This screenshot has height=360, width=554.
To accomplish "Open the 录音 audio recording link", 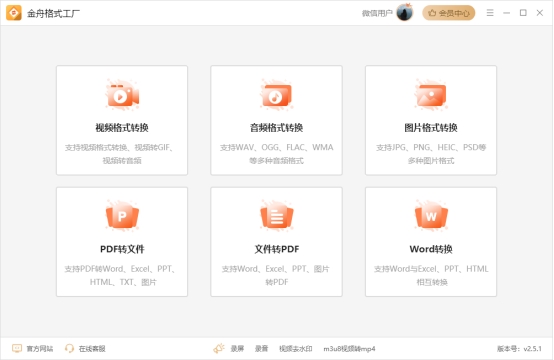I will [x=261, y=349].
